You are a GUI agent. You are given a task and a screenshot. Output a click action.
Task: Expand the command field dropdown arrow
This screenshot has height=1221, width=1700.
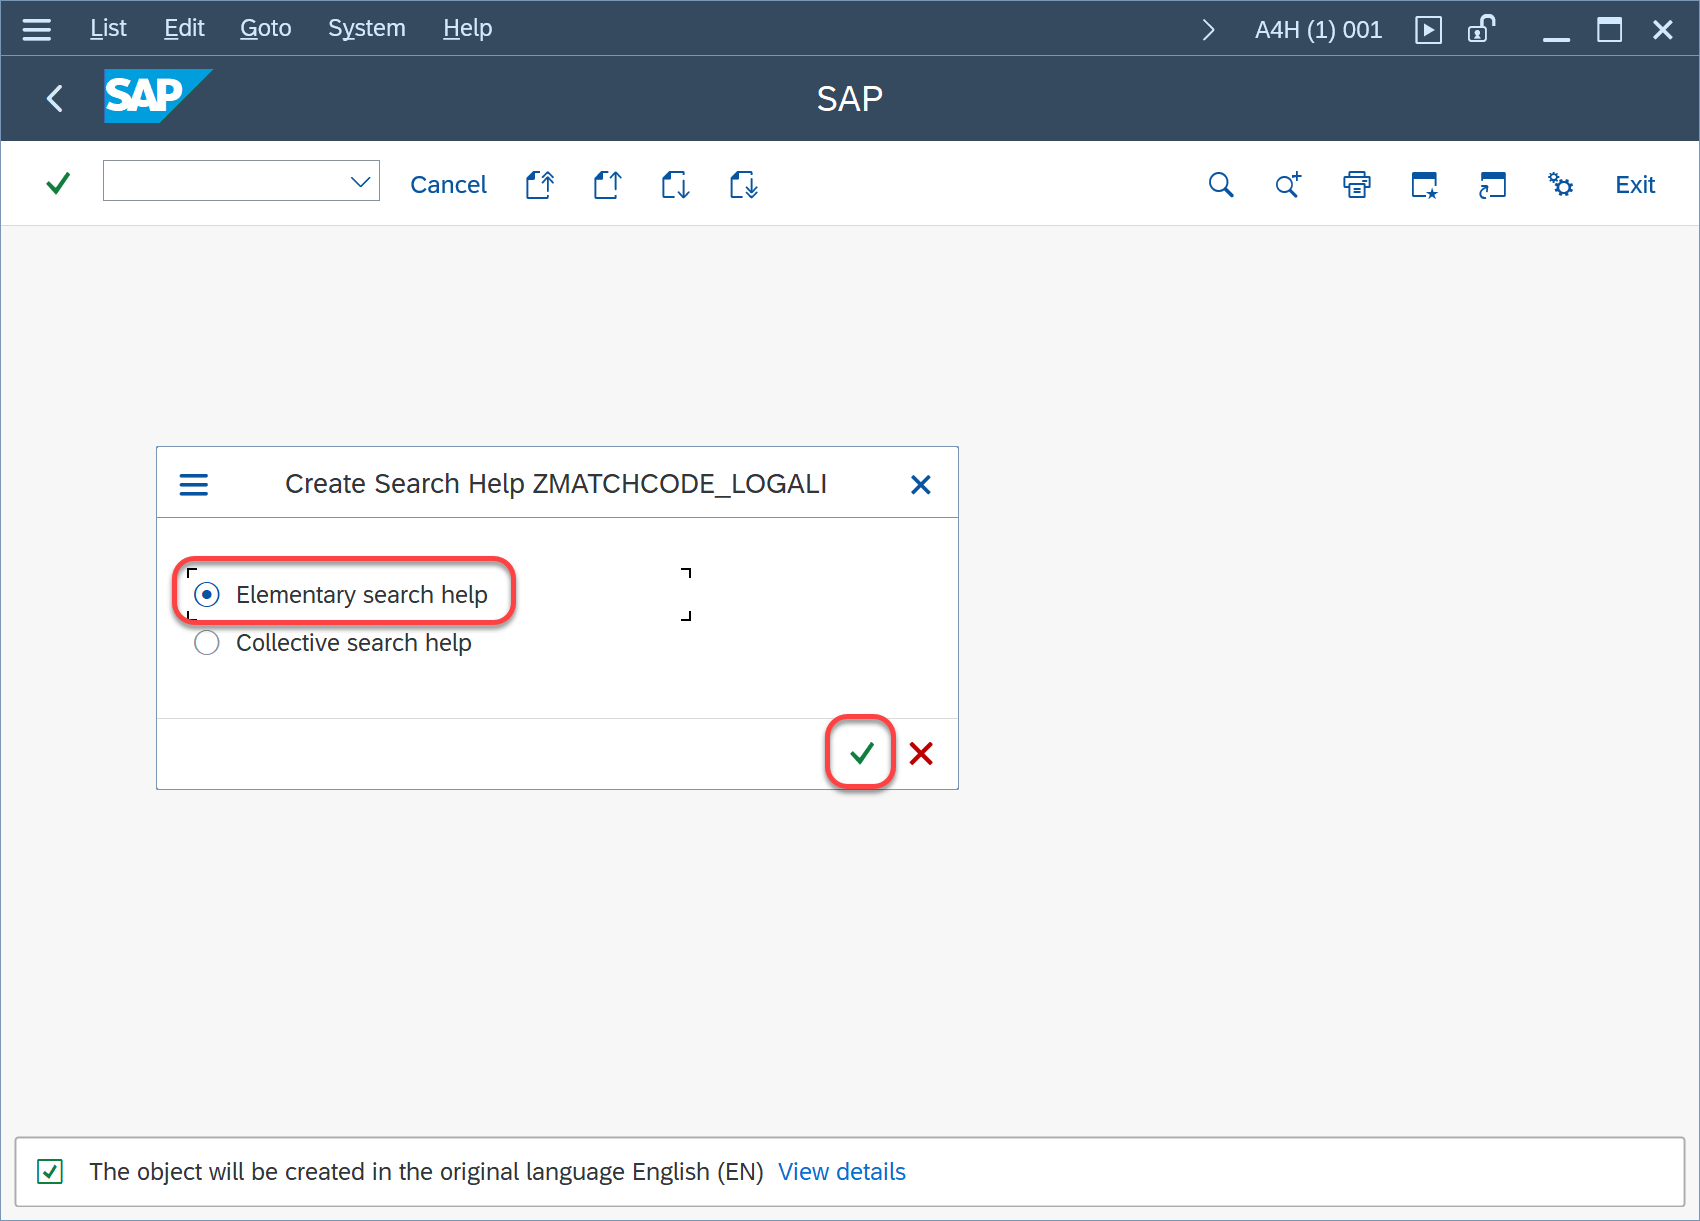tap(360, 182)
